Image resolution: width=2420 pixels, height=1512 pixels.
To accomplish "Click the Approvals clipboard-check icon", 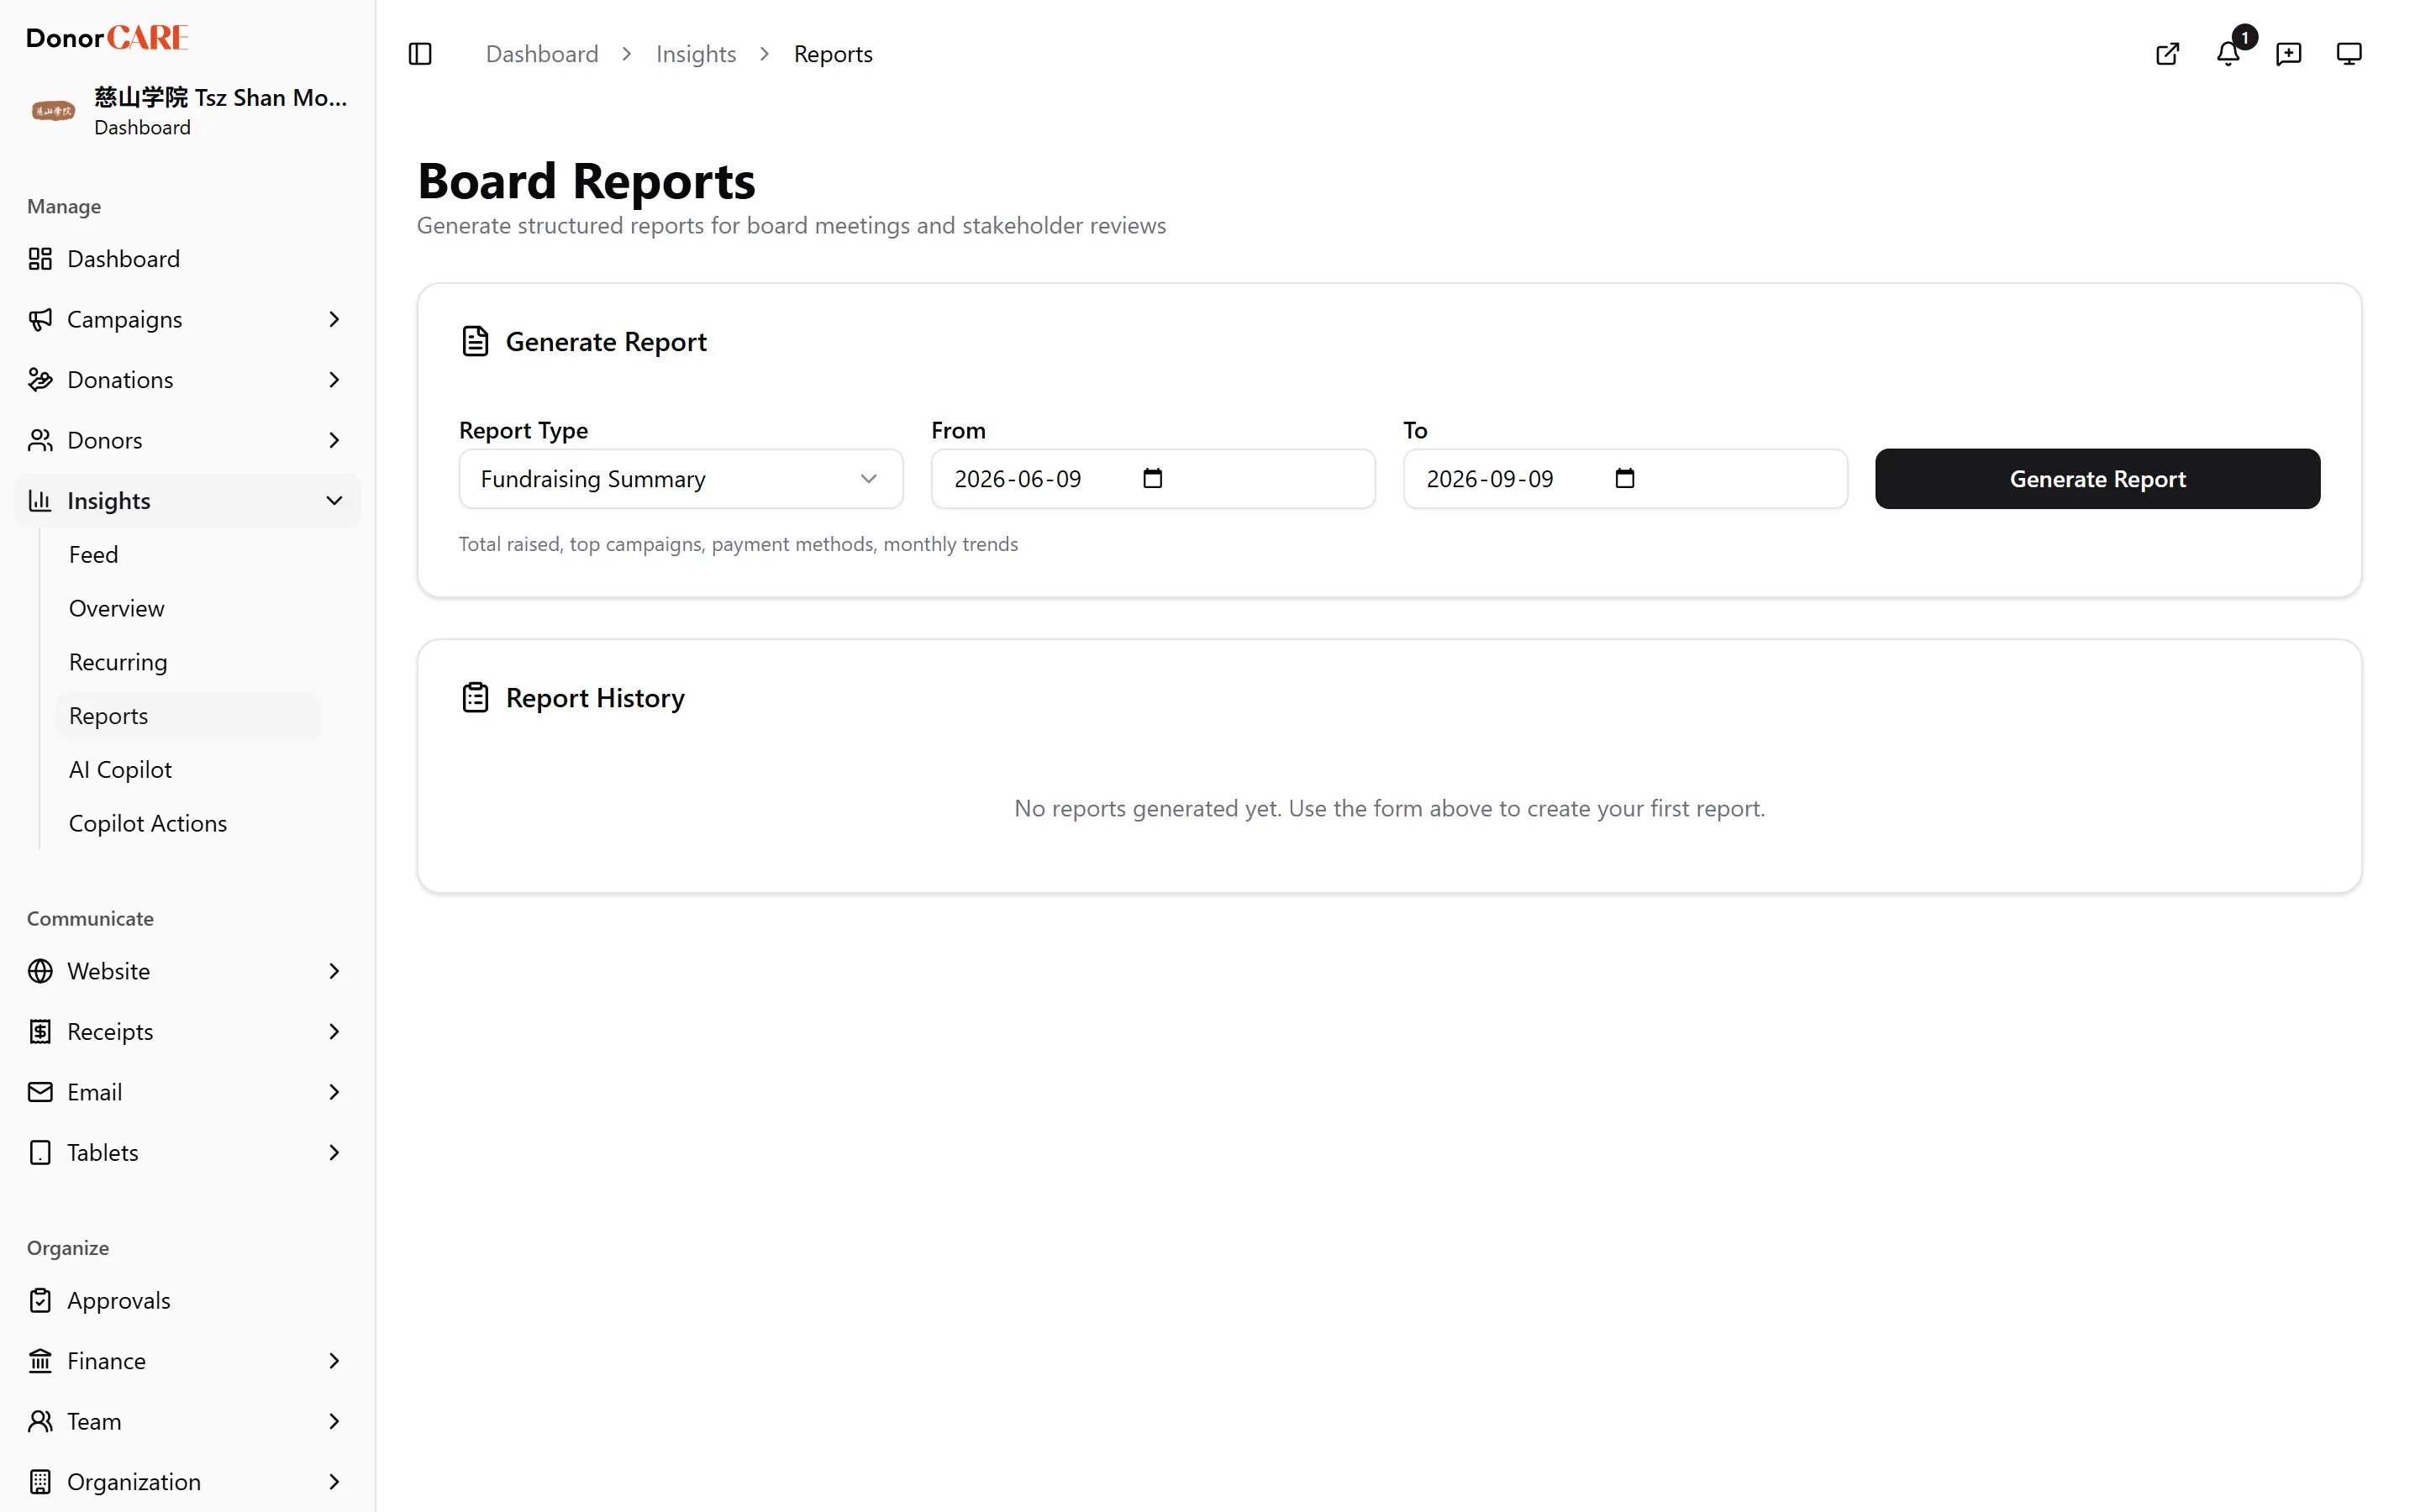I will [40, 1301].
